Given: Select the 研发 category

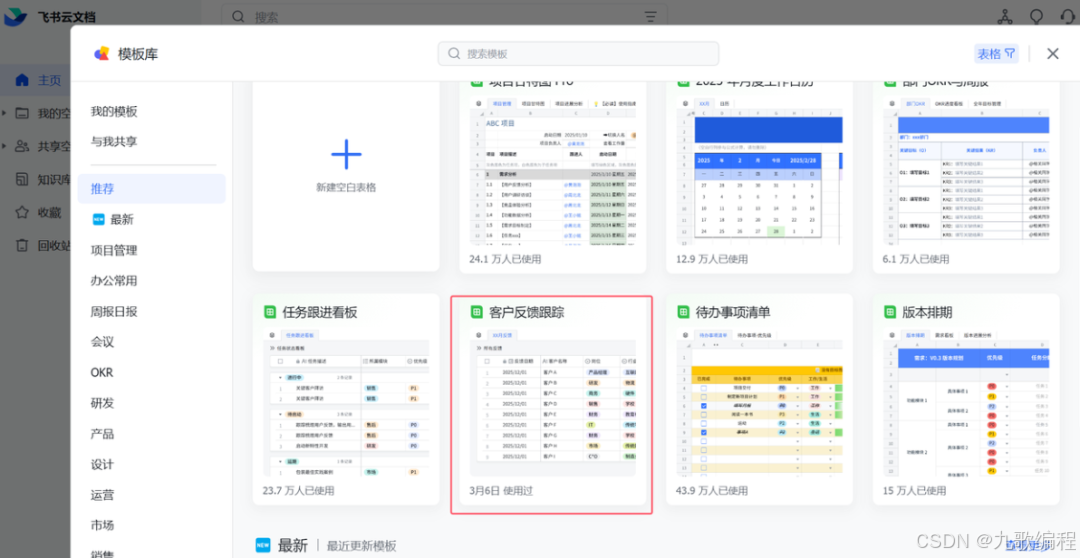Looking at the screenshot, I should (x=103, y=403).
